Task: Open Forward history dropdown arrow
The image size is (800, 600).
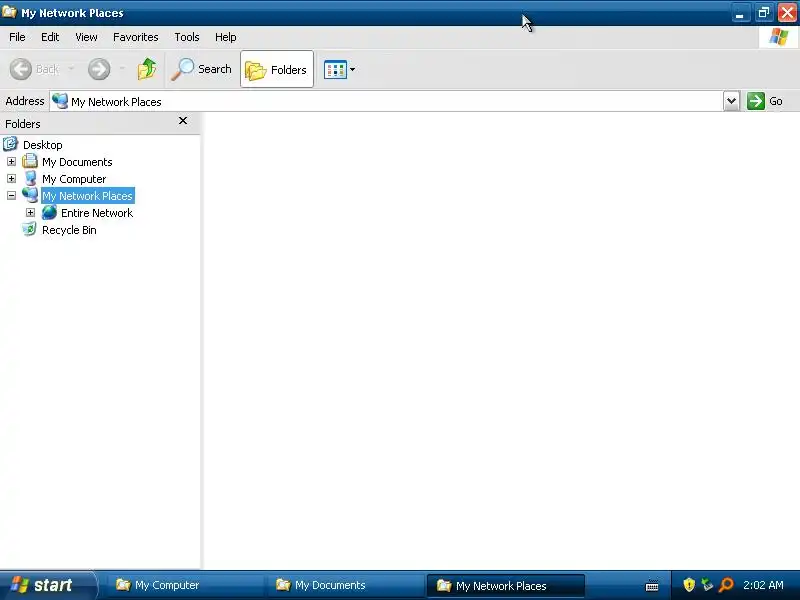Action: (122, 69)
